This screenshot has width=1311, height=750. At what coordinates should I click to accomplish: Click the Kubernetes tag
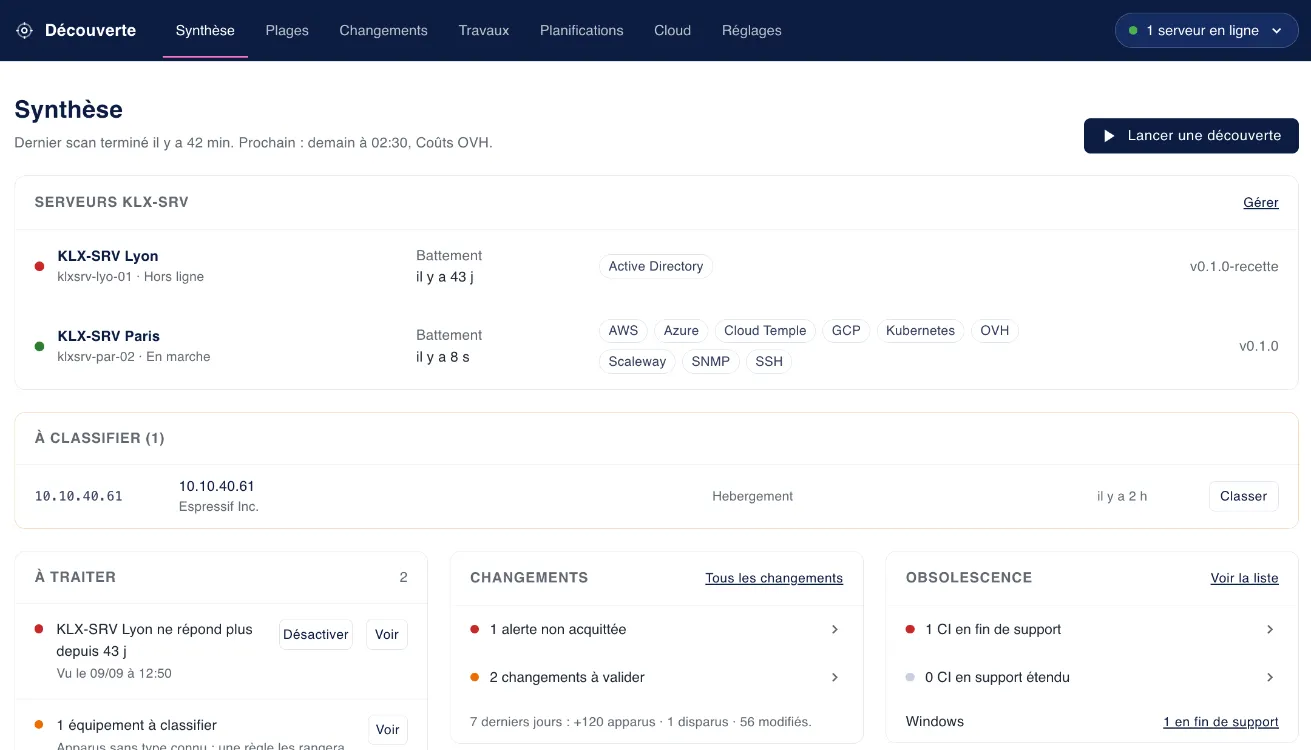[921, 331]
